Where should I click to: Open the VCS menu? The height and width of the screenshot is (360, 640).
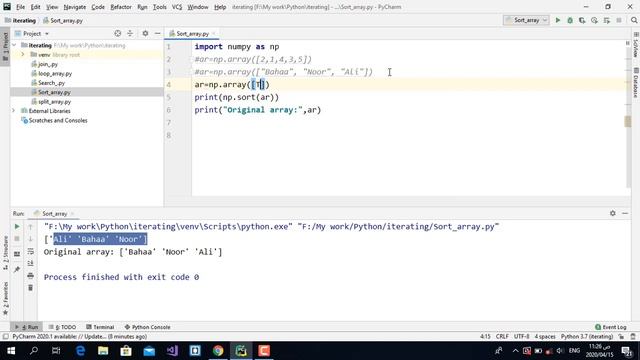pyautogui.click(x=177, y=7)
